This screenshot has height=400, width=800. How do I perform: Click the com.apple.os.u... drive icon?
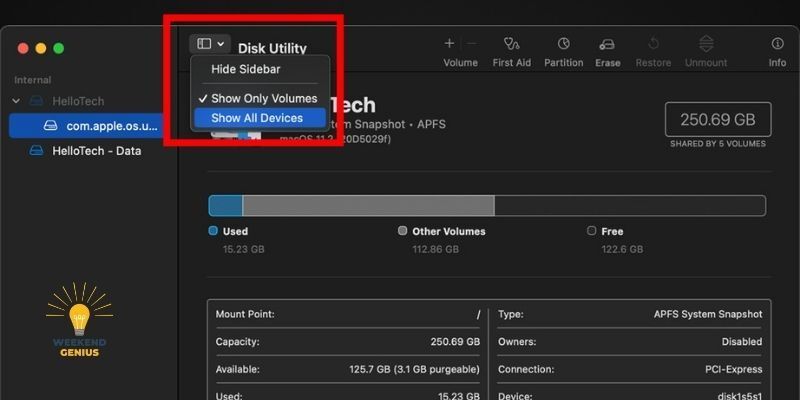tap(51, 126)
